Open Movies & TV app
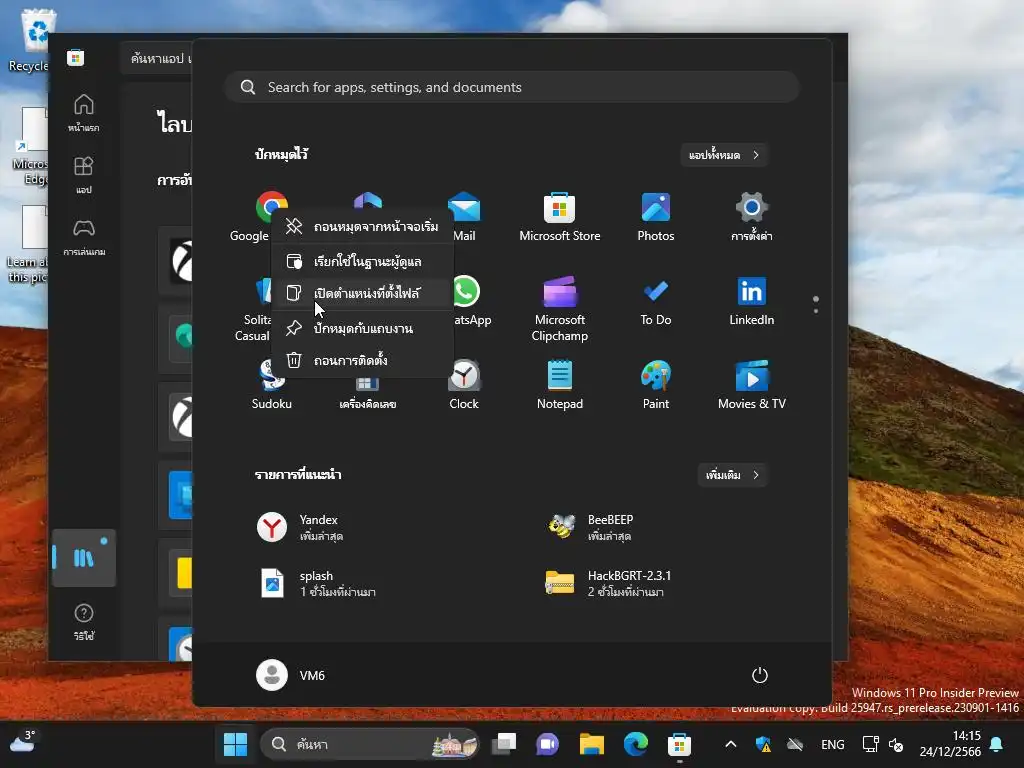 point(752,385)
